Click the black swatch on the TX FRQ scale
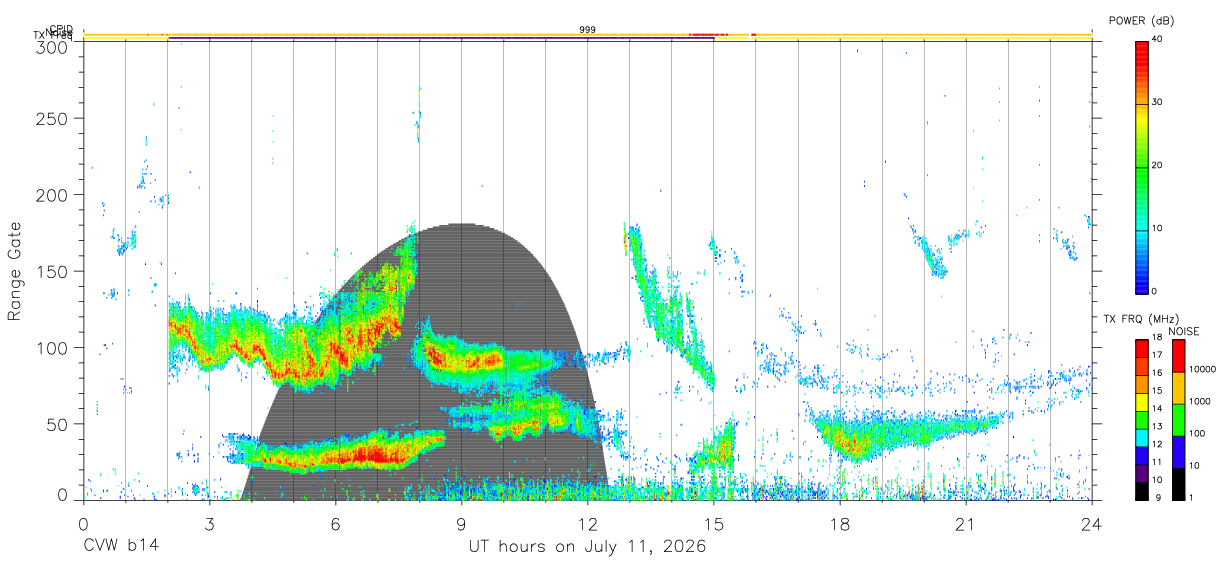 [x=1142, y=492]
